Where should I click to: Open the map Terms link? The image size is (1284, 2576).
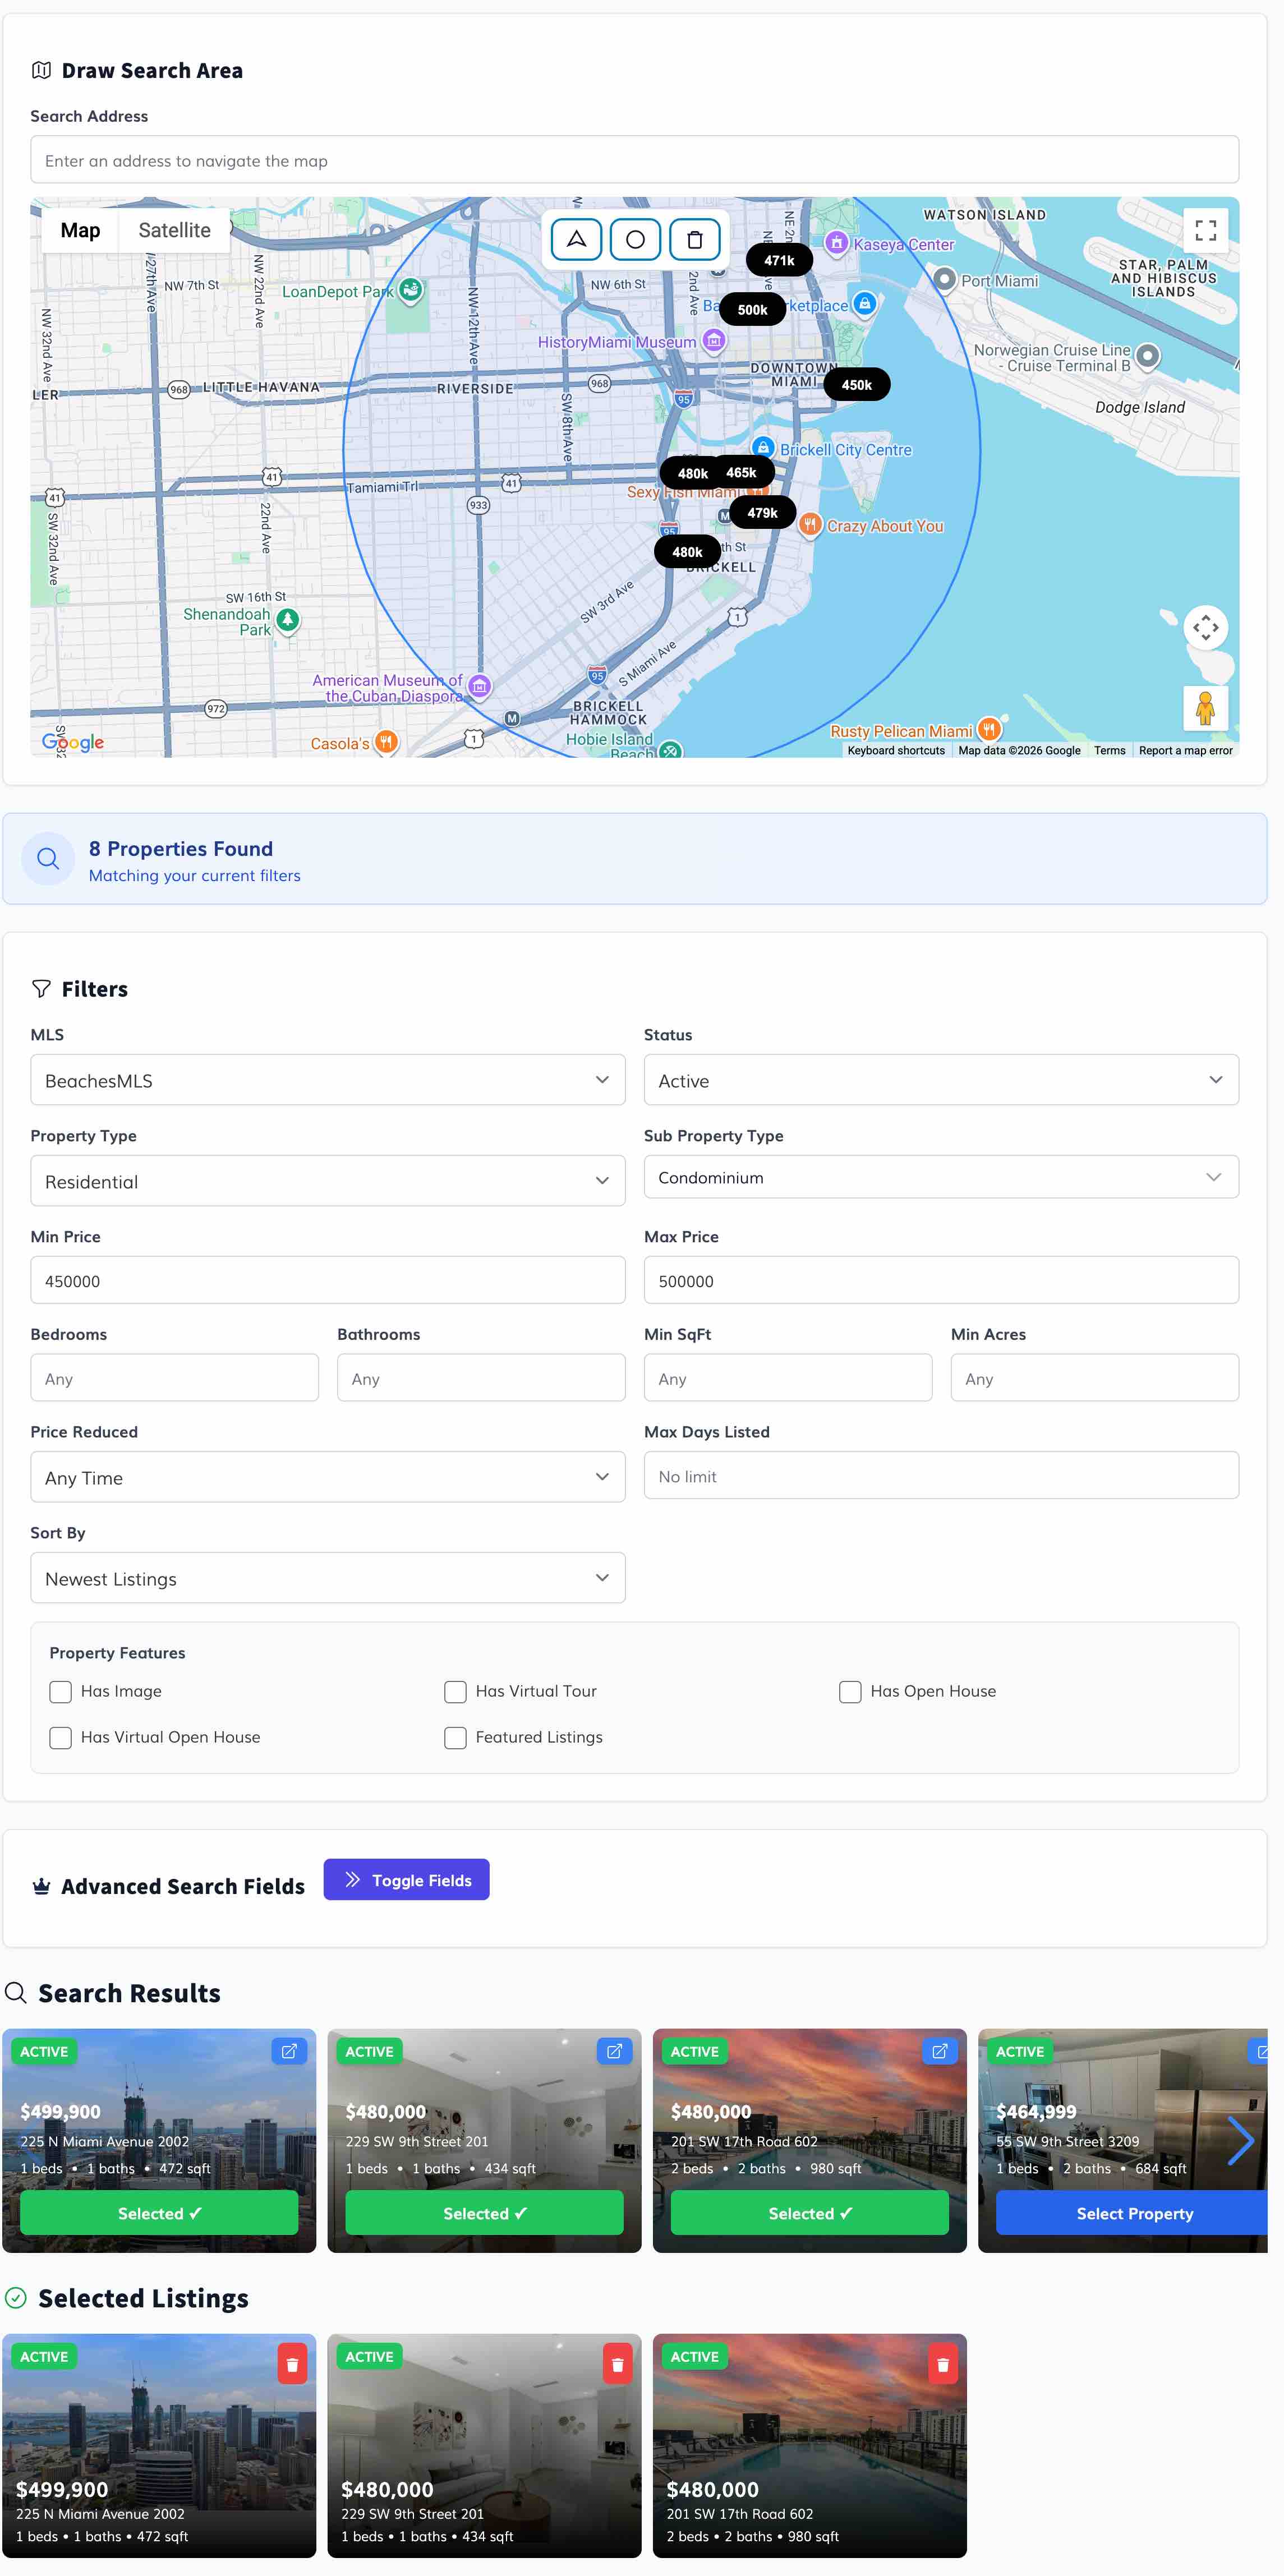click(1109, 750)
